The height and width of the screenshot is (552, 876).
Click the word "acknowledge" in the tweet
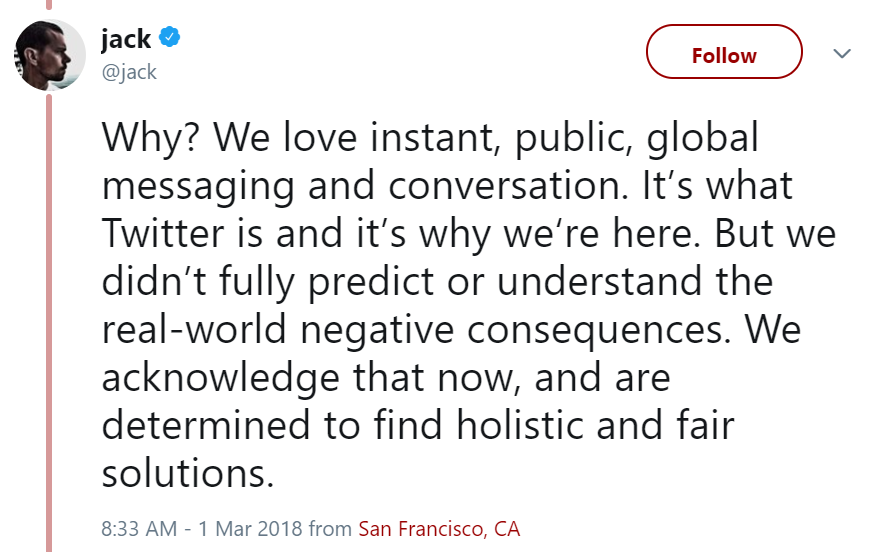(221, 378)
